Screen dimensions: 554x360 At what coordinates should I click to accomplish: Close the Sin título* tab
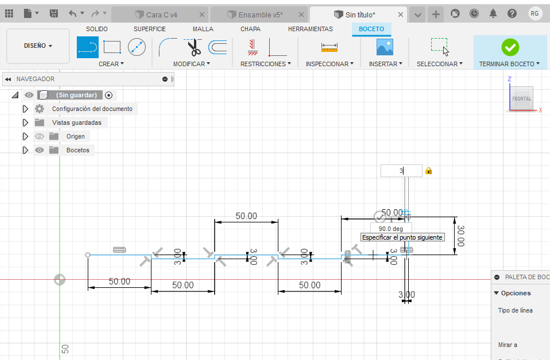(400, 14)
